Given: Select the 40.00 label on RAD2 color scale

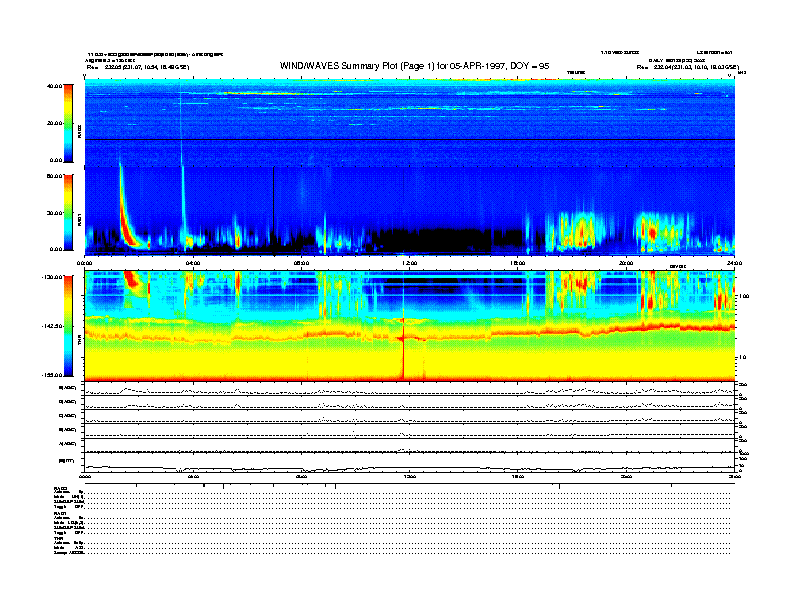Looking at the screenshot, I should [54, 86].
